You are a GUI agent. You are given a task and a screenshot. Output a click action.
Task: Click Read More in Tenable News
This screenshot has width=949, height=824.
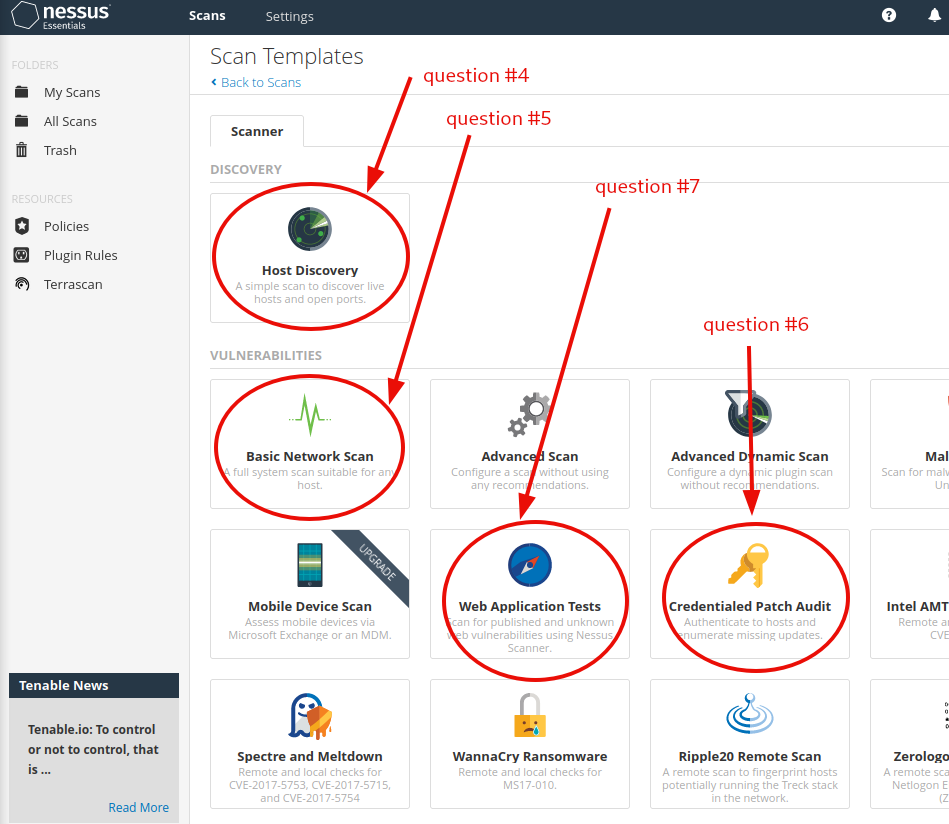138,807
